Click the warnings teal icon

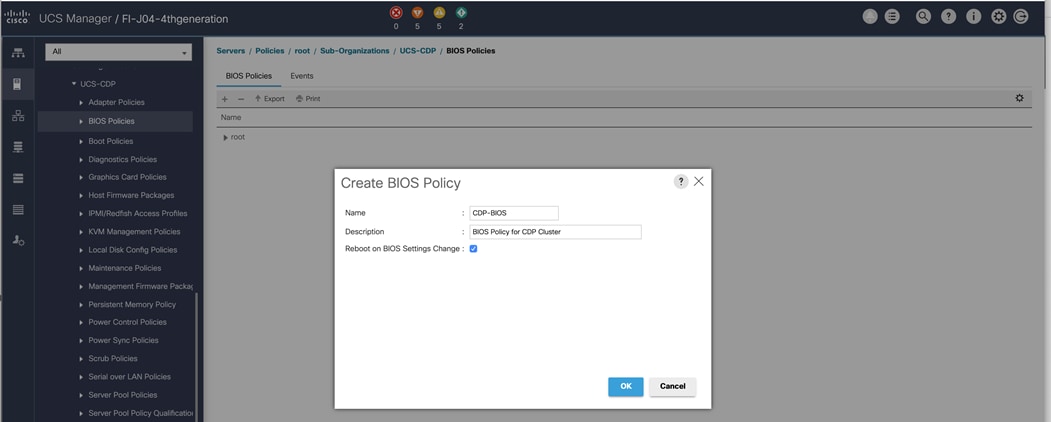461,13
